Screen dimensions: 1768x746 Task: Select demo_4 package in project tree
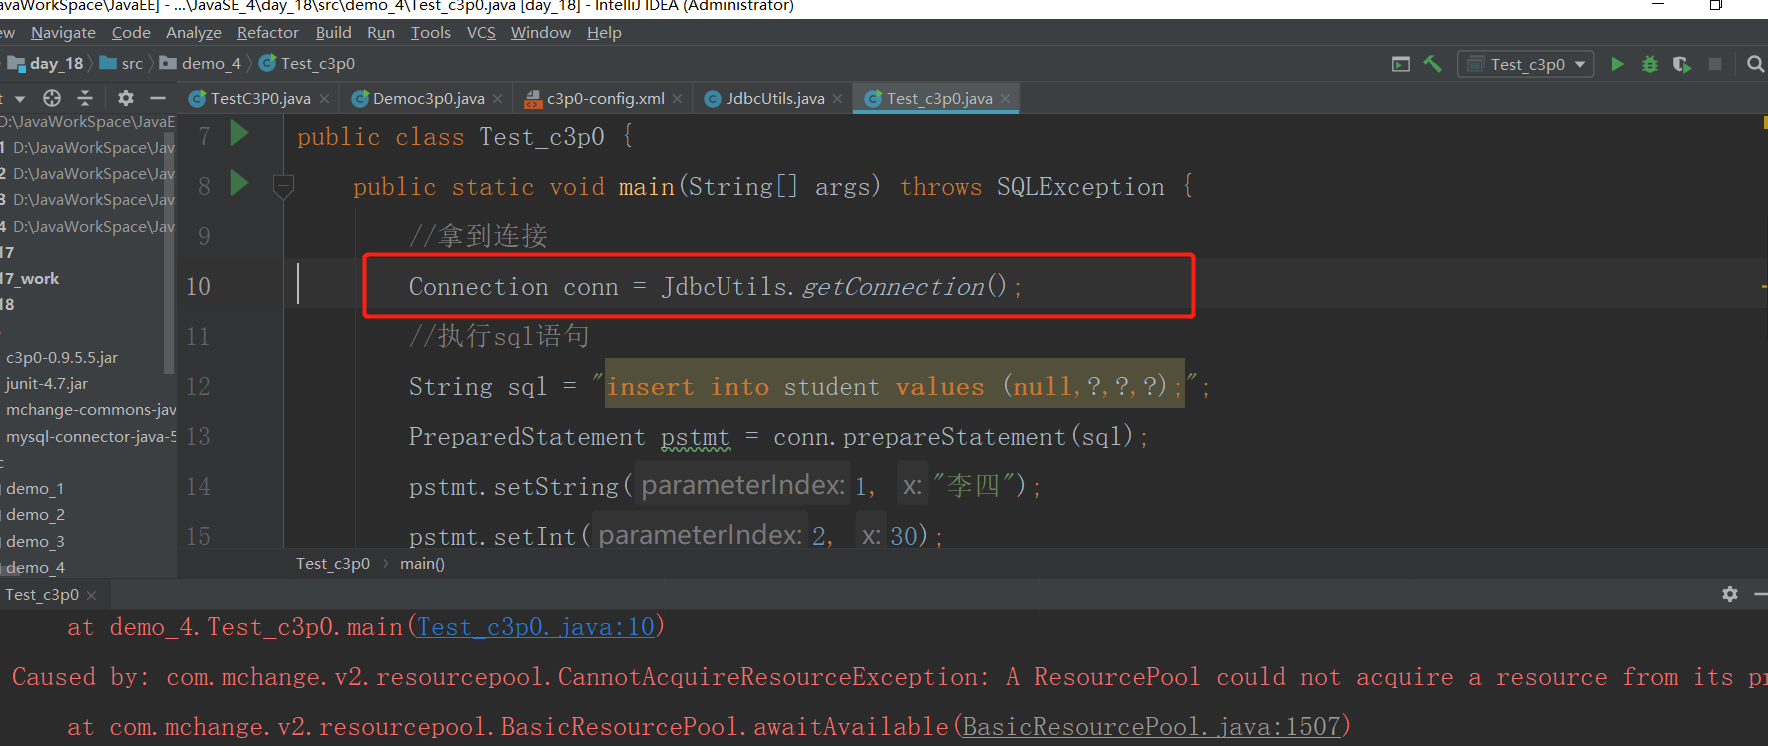(x=35, y=568)
